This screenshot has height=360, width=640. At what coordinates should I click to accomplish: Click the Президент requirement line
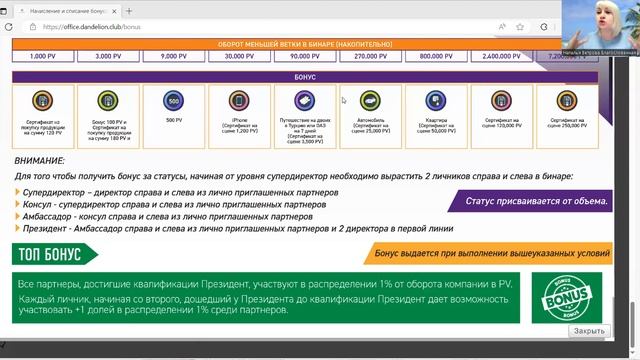click(x=238, y=229)
